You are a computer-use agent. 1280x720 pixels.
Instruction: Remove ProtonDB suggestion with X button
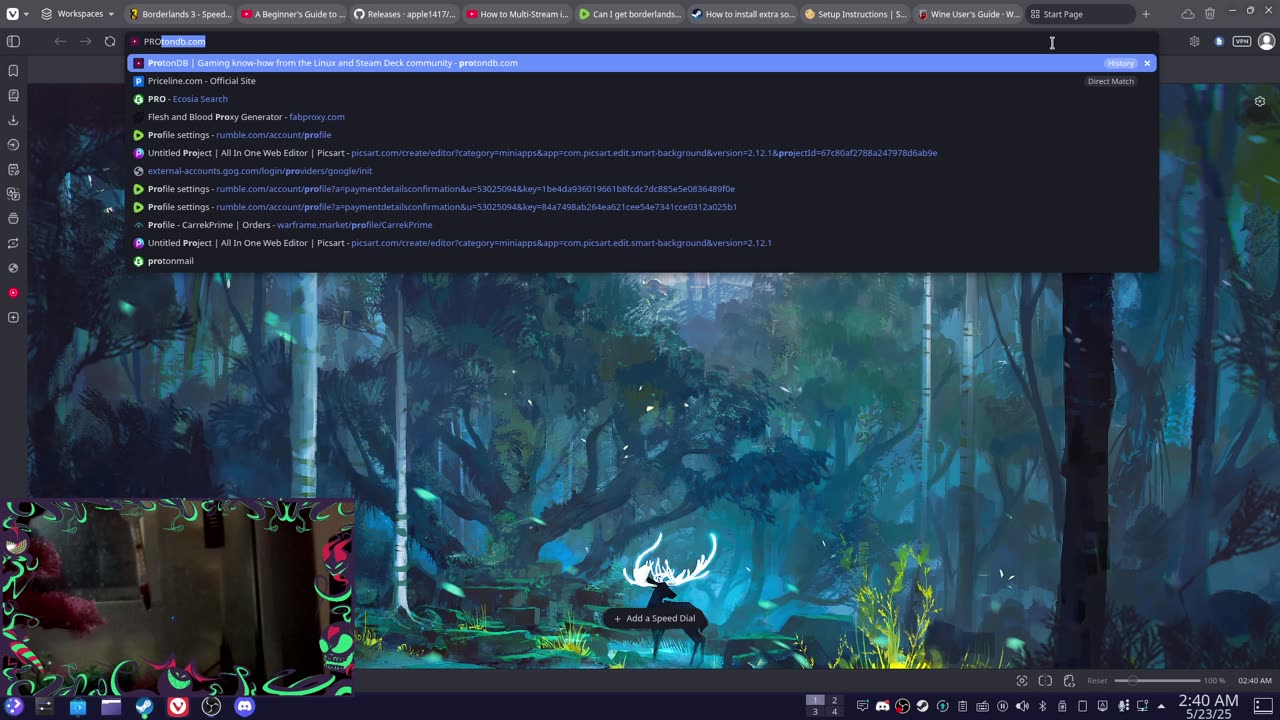tap(1147, 63)
